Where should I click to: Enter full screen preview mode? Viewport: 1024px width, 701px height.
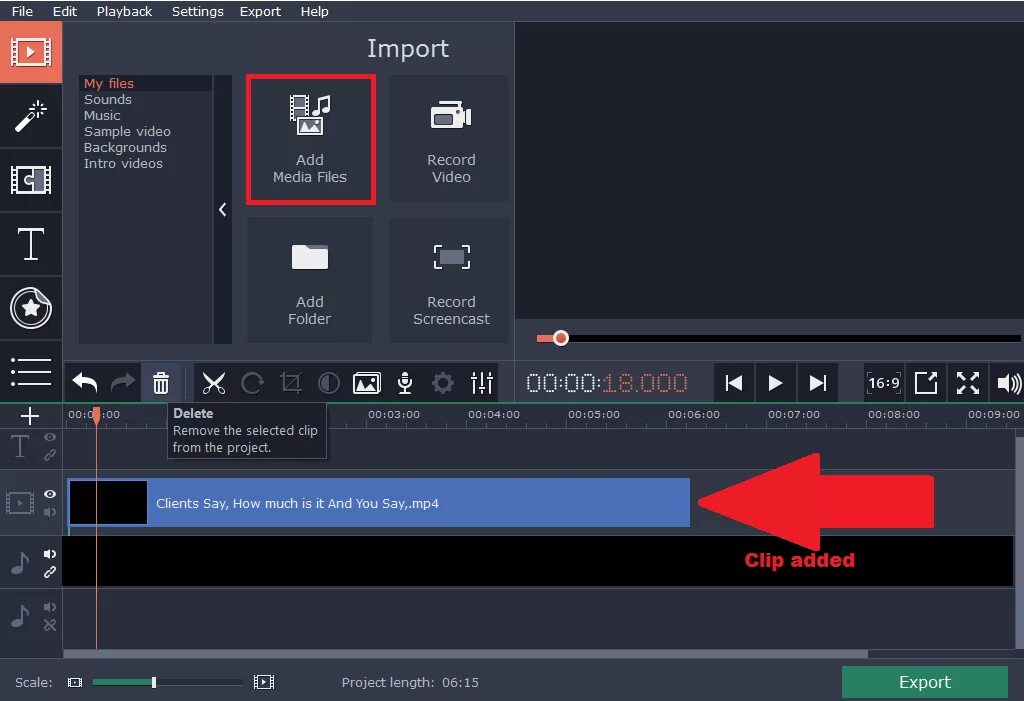[968, 383]
